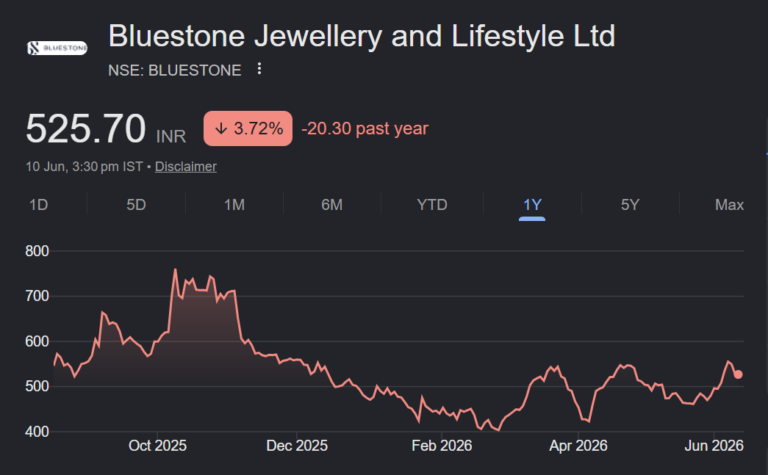Show the YTD chart range
This screenshot has height=475, width=768.
coord(432,205)
